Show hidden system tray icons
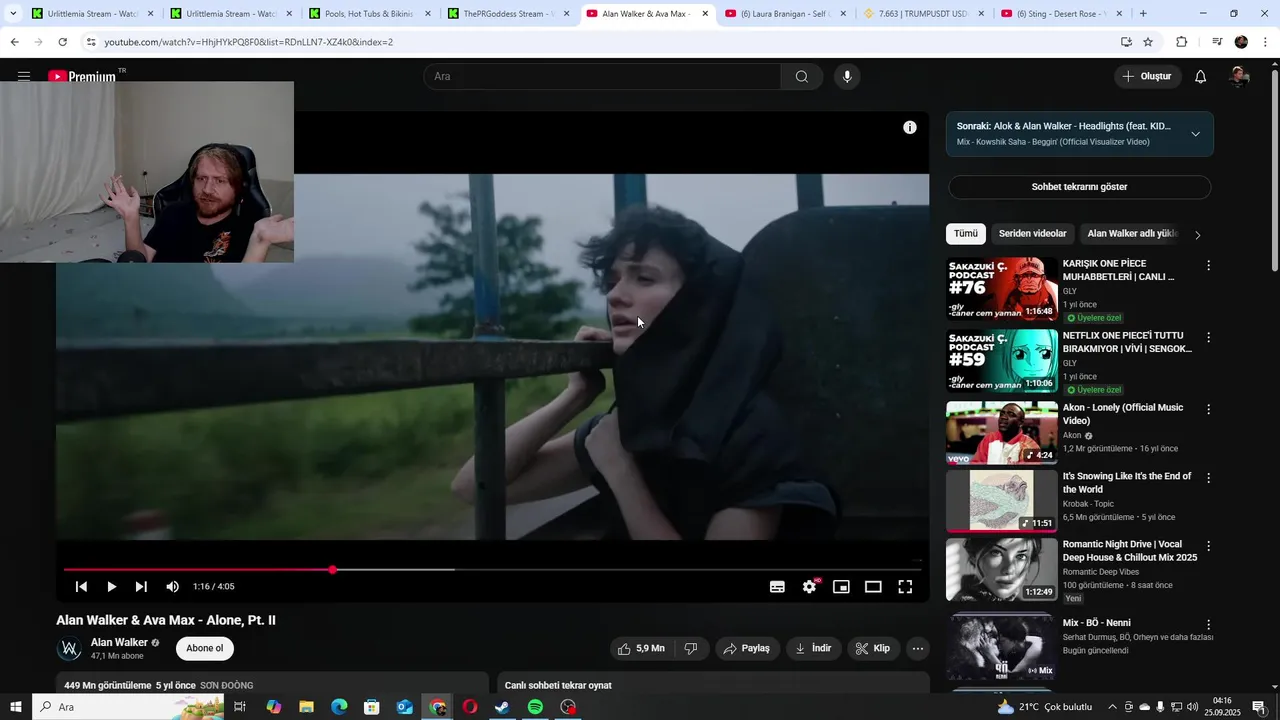The image size is (1280, 720). point(1112,707)
